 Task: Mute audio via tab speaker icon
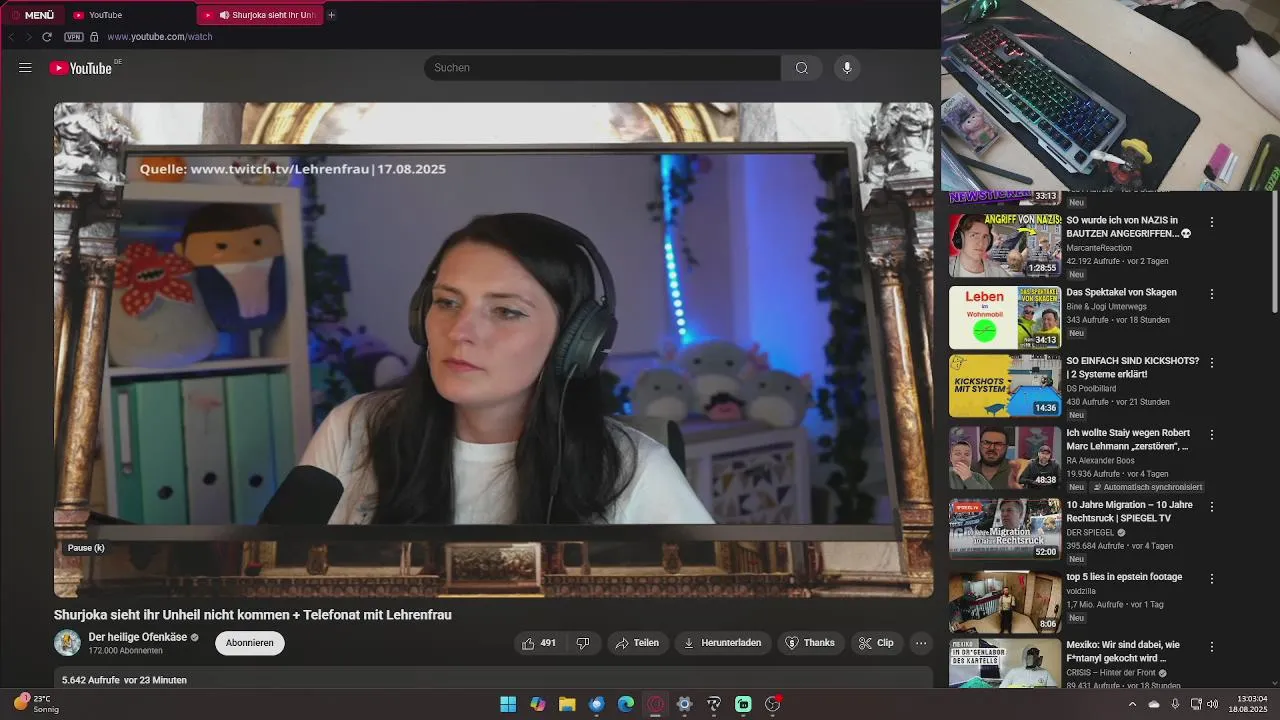click(x=224, y=15)
